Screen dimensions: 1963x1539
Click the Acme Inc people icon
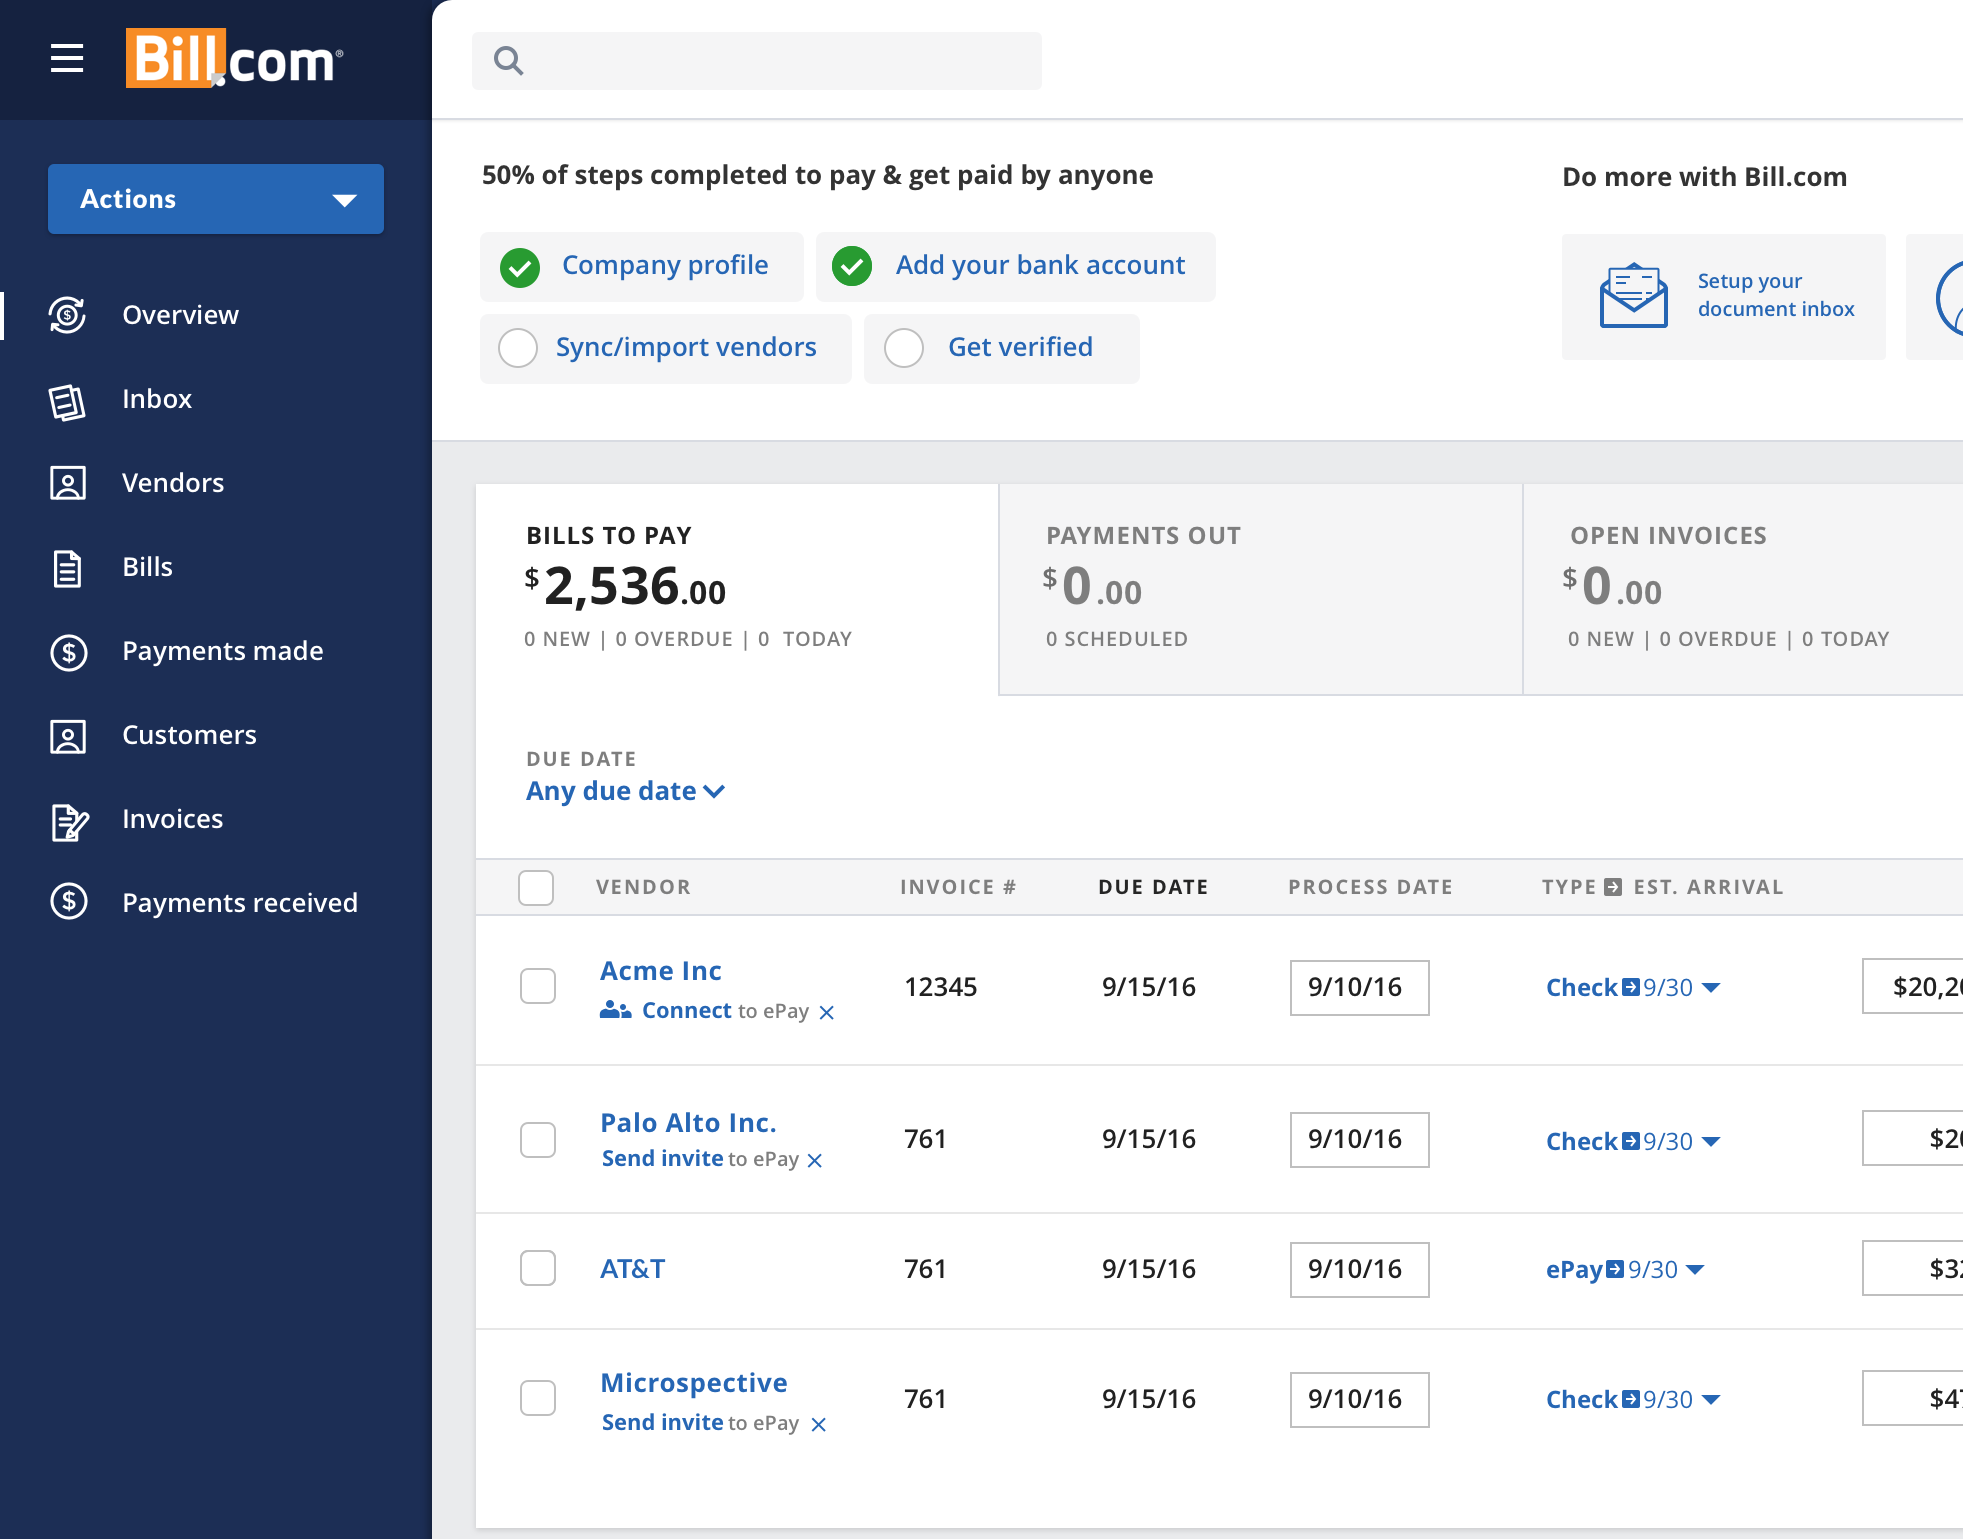(x=615, y=1010)
